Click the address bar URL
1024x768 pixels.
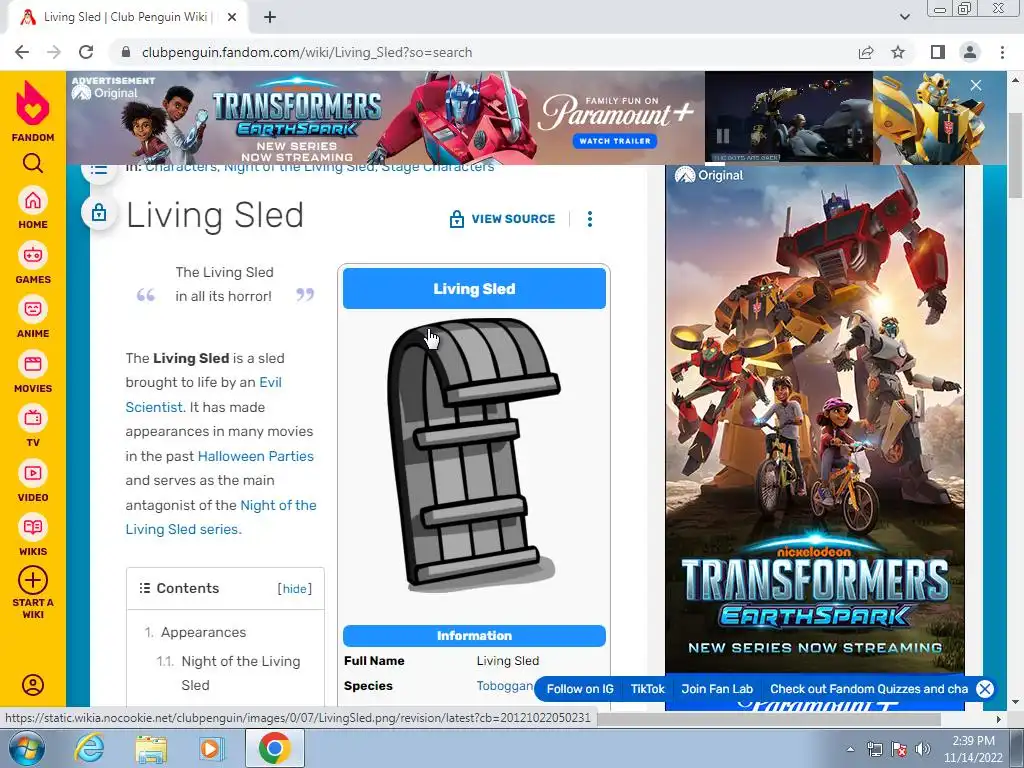[x=307, y=52]
